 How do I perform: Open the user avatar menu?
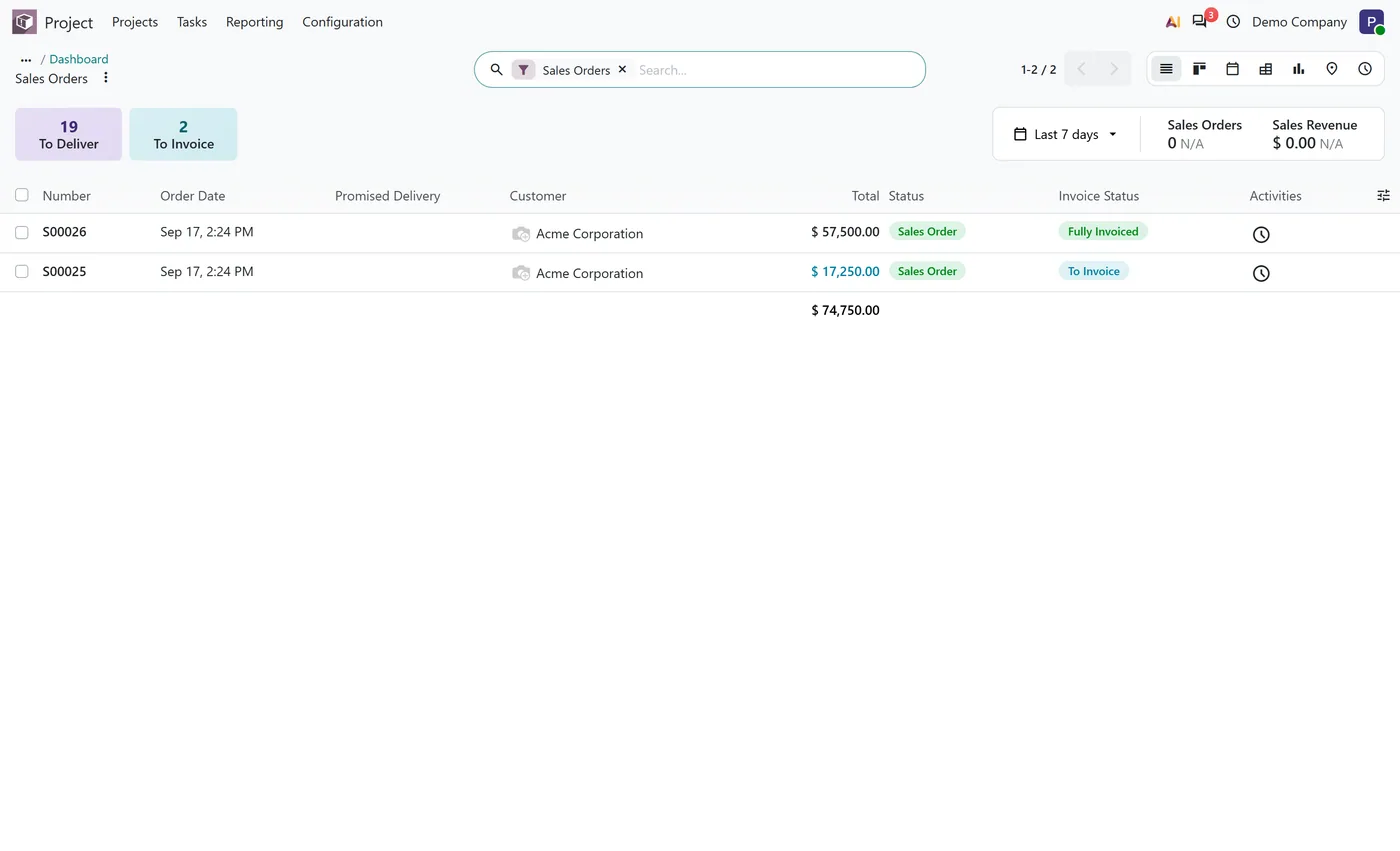(1371, 21)
